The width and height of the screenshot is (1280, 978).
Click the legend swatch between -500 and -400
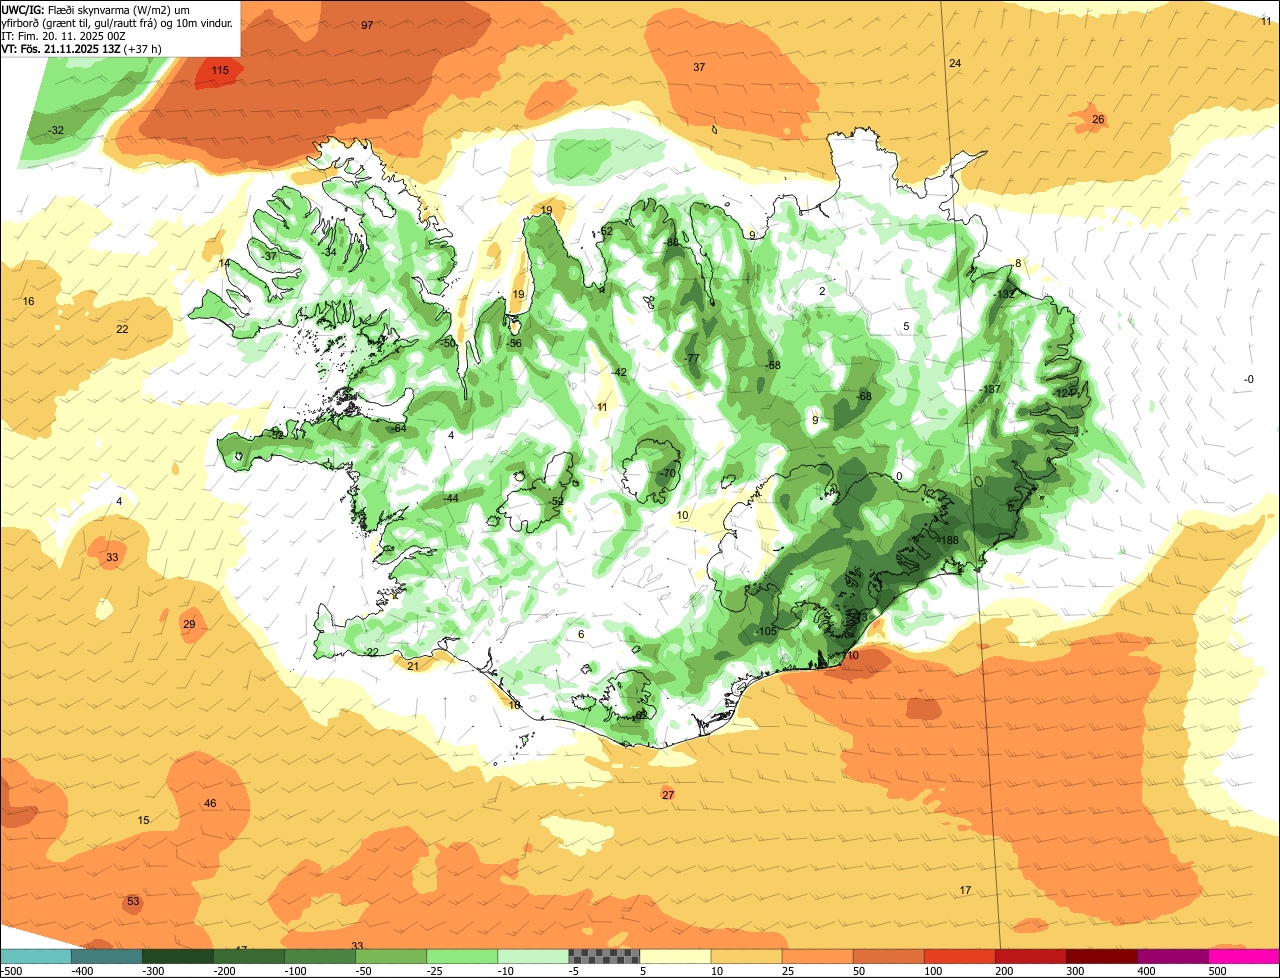(36, 956)
